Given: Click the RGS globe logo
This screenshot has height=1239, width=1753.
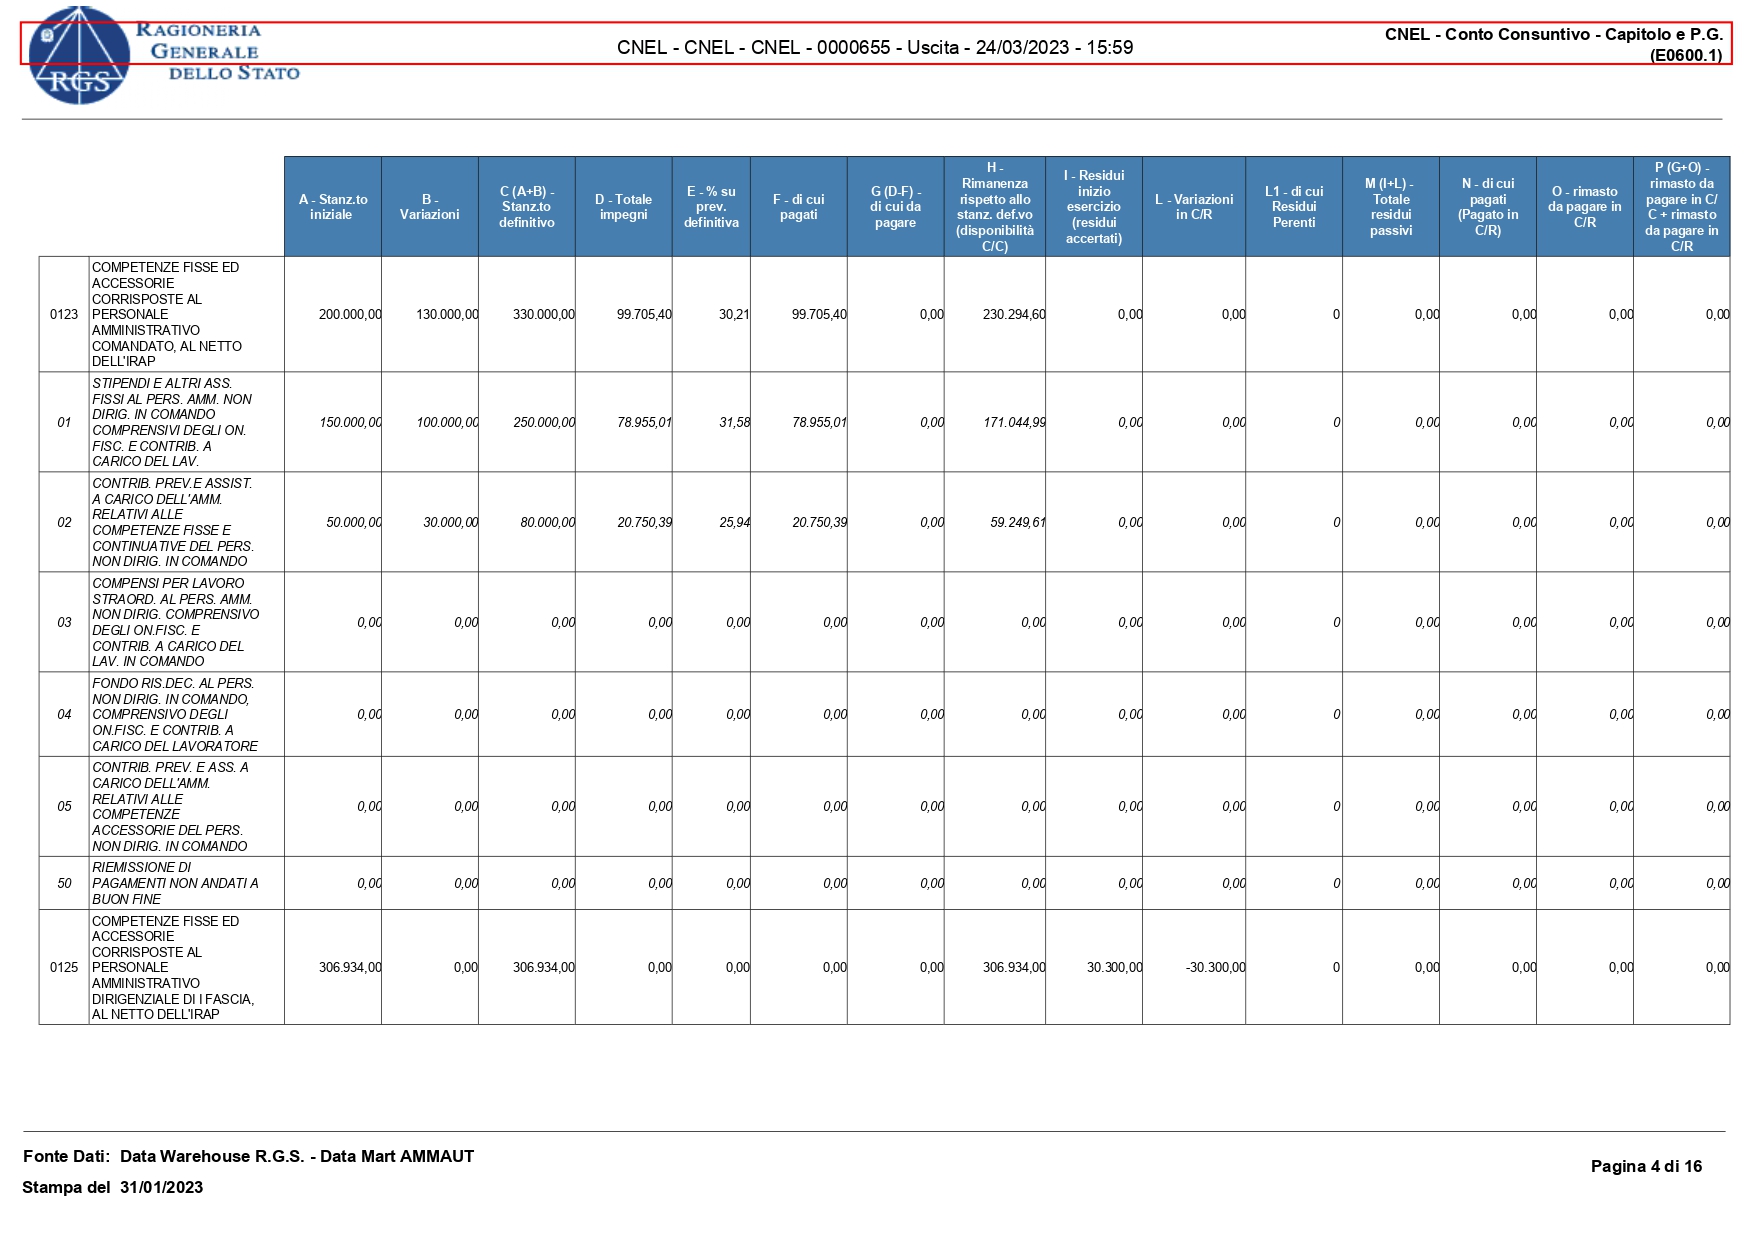Looking at the screenshot, I should (78, 56).
